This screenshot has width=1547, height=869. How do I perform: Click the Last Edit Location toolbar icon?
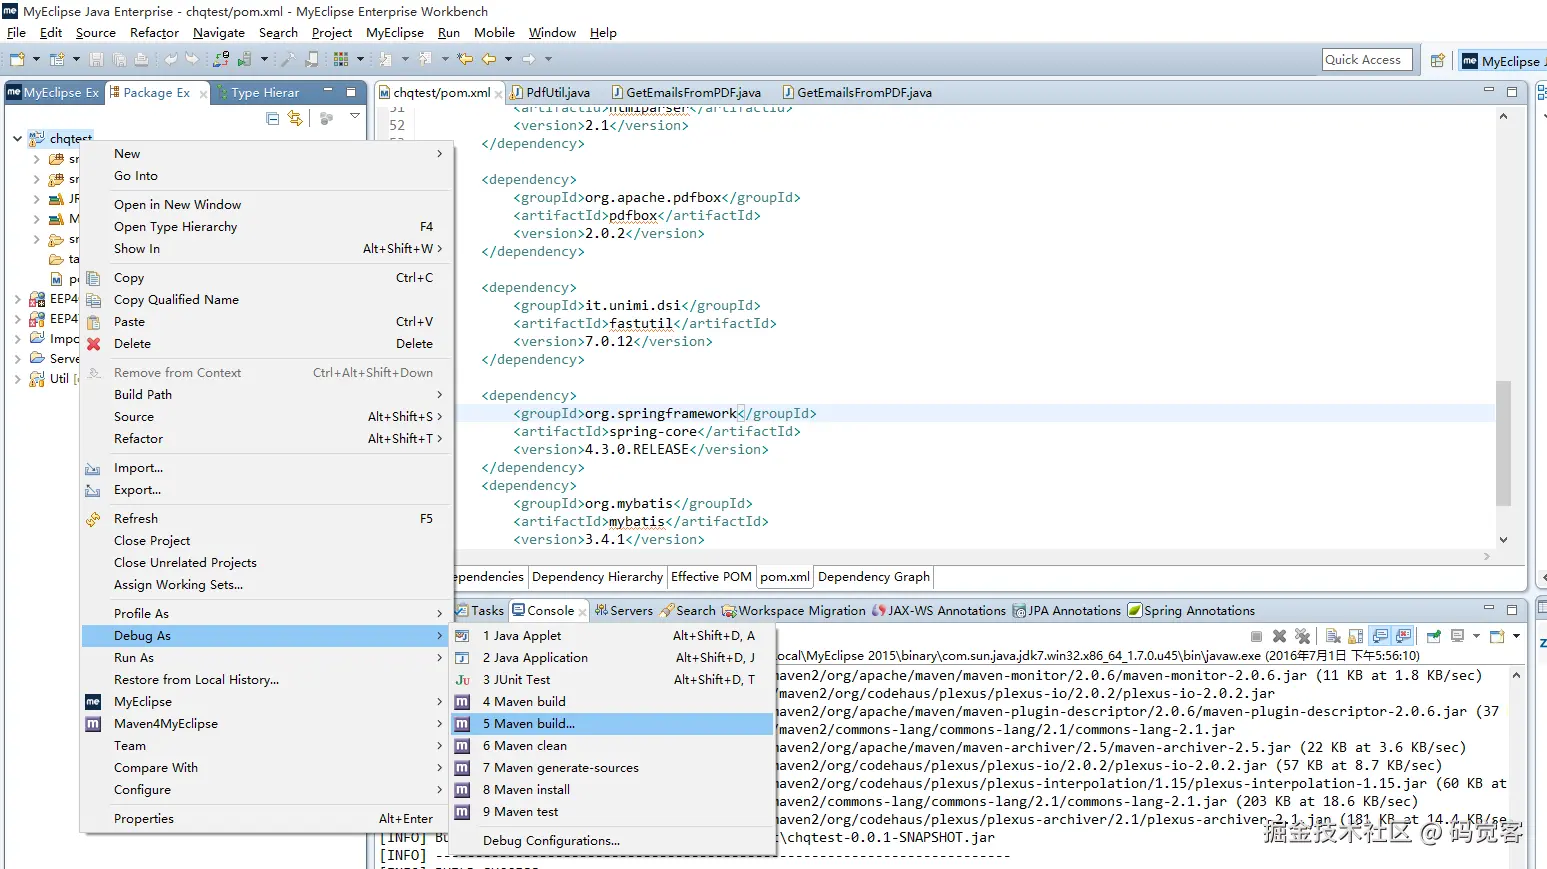coord(465,59)
